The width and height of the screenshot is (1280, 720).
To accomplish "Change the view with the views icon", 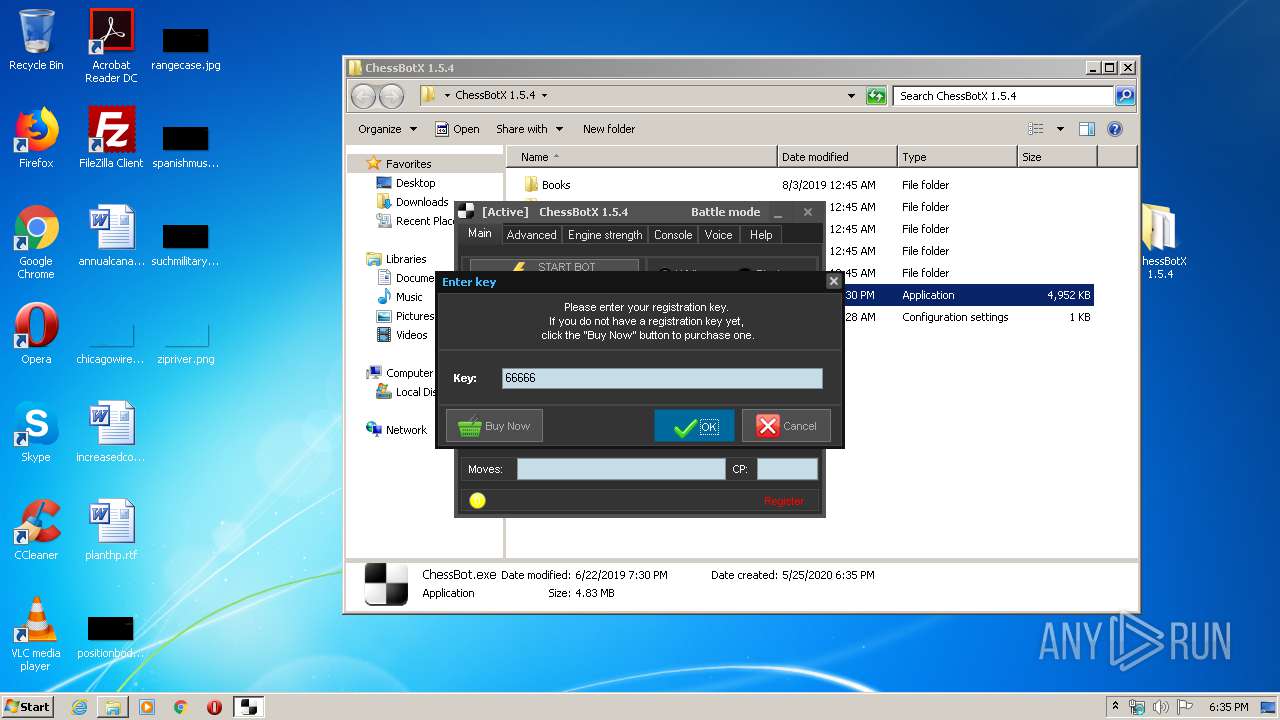I will (x=1036, y=129).
